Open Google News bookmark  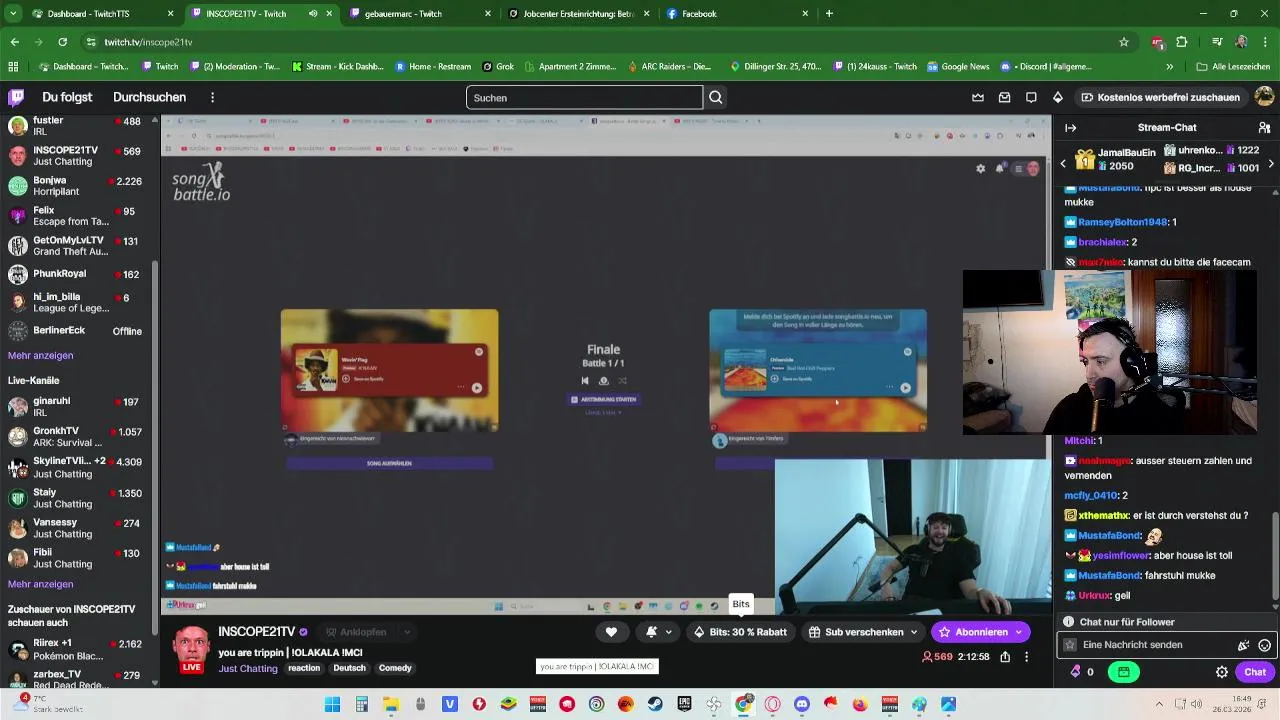[958, 67]
